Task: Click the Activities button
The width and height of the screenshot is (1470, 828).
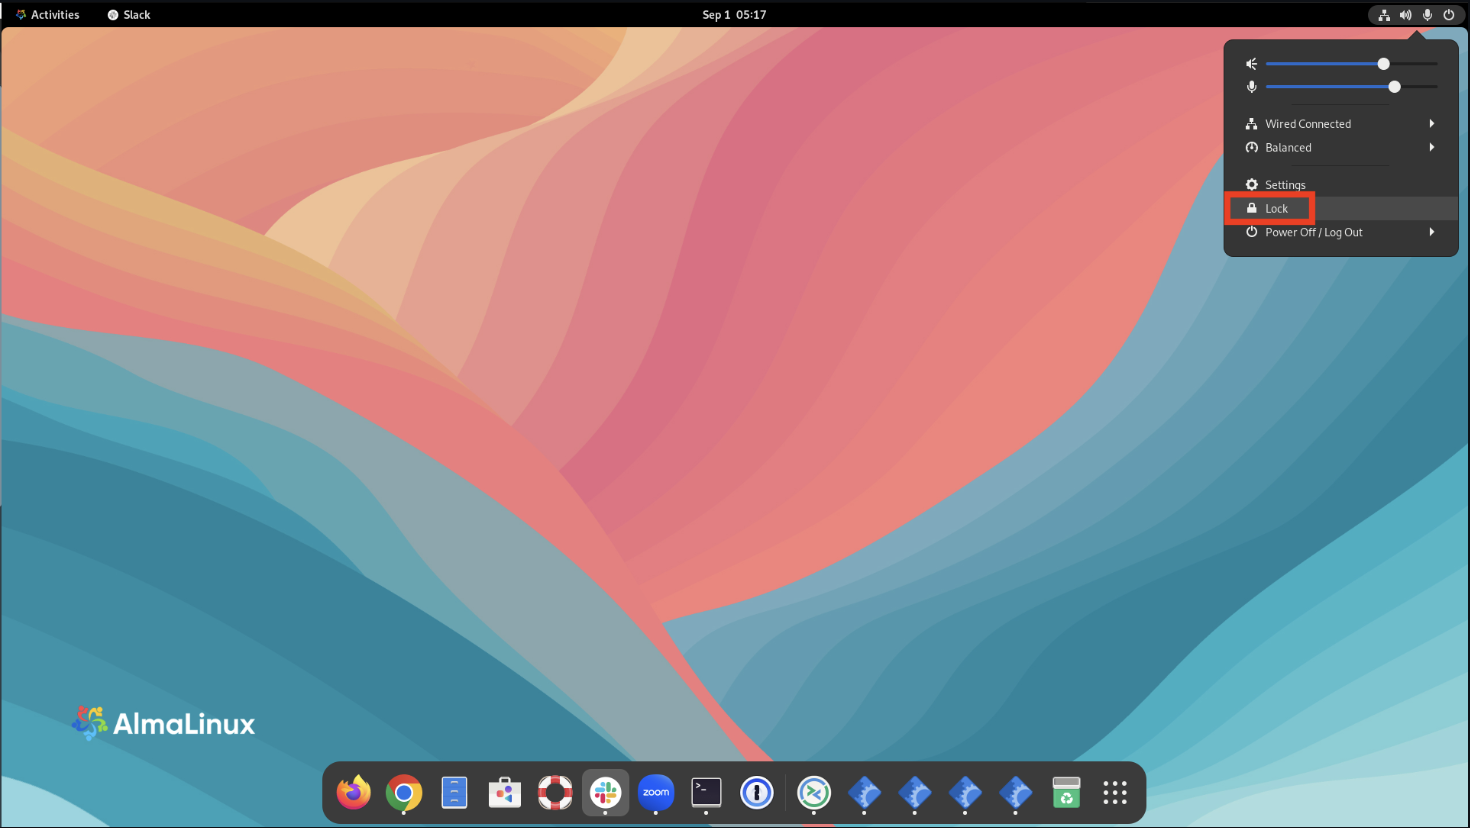Action: [47, 14]
